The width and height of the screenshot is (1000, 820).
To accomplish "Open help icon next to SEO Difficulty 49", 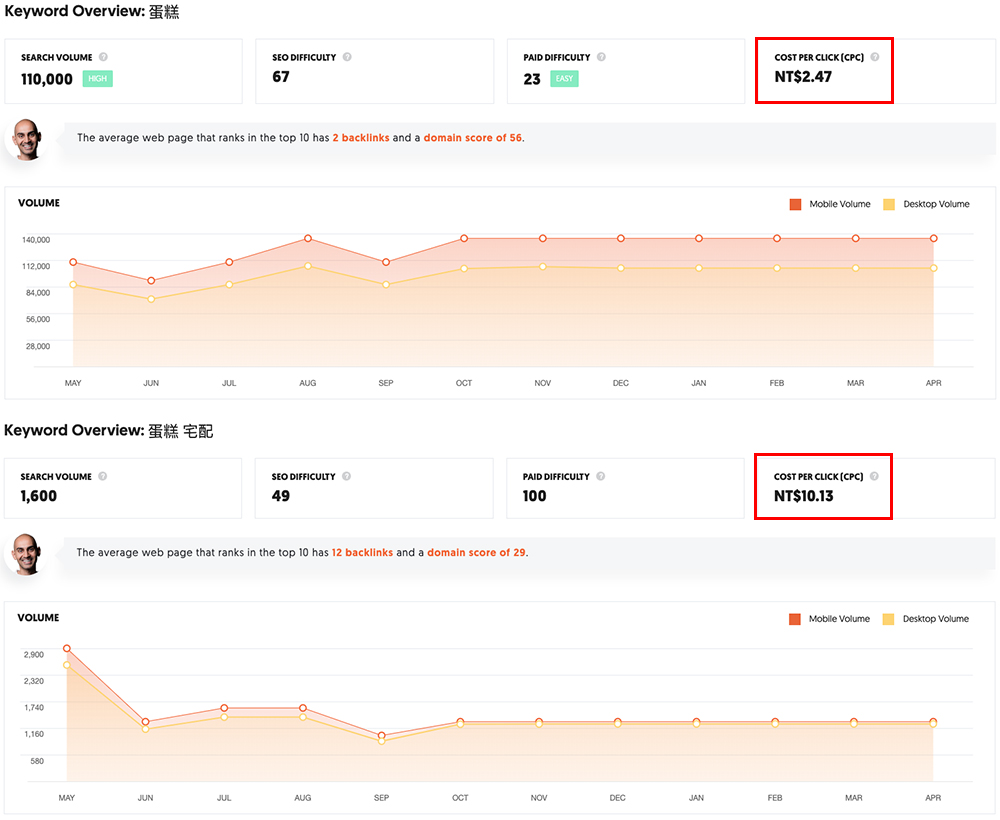I will (x=346, y=477).
